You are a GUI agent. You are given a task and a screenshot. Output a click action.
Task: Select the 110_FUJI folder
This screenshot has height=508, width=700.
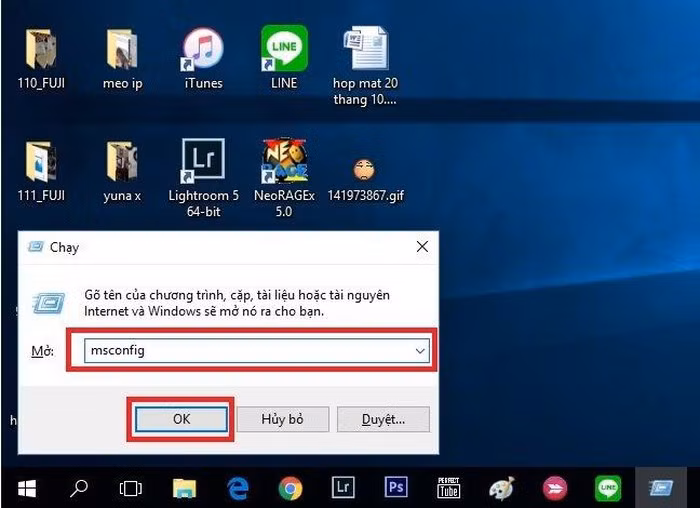point(41,58)
